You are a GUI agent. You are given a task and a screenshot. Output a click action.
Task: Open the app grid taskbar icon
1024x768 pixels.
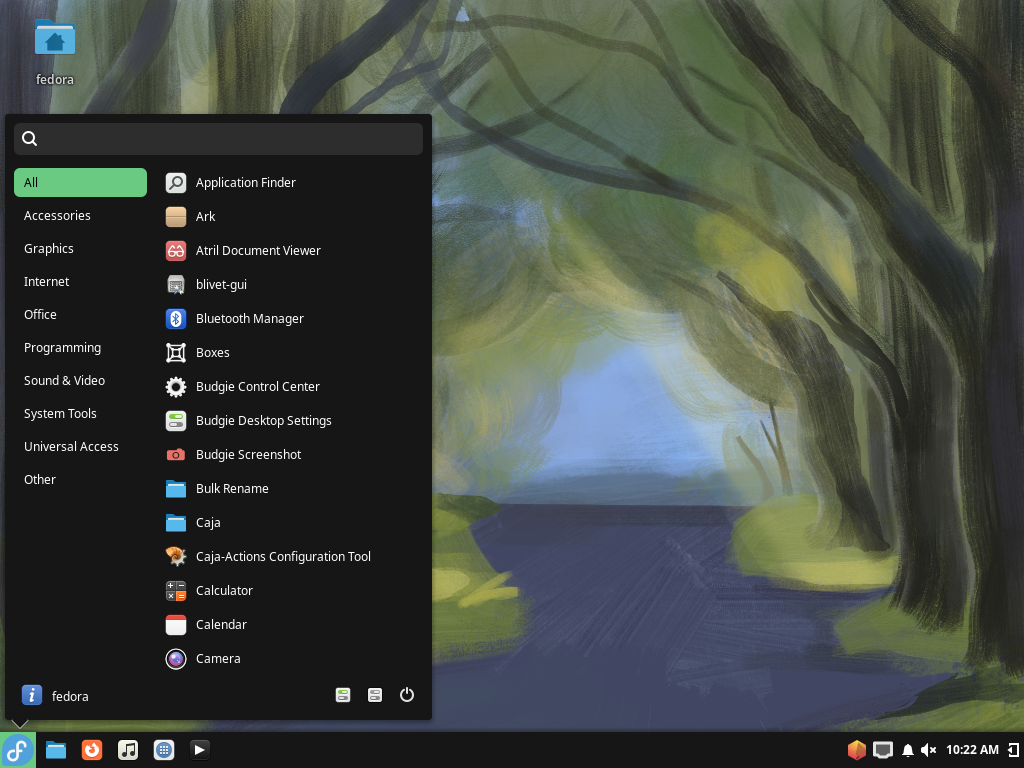point(164,750)
